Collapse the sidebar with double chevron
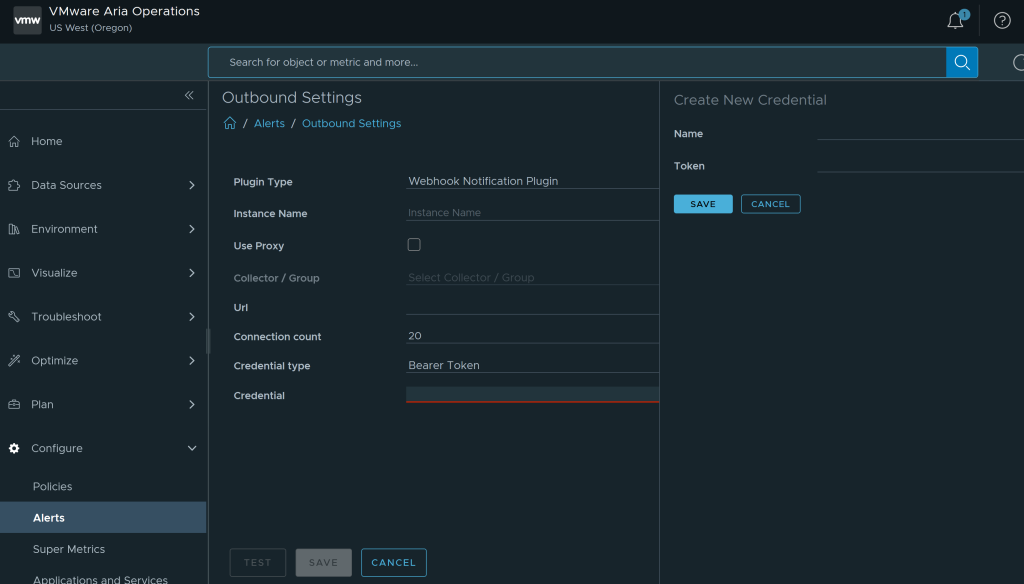 coord(189,95)
